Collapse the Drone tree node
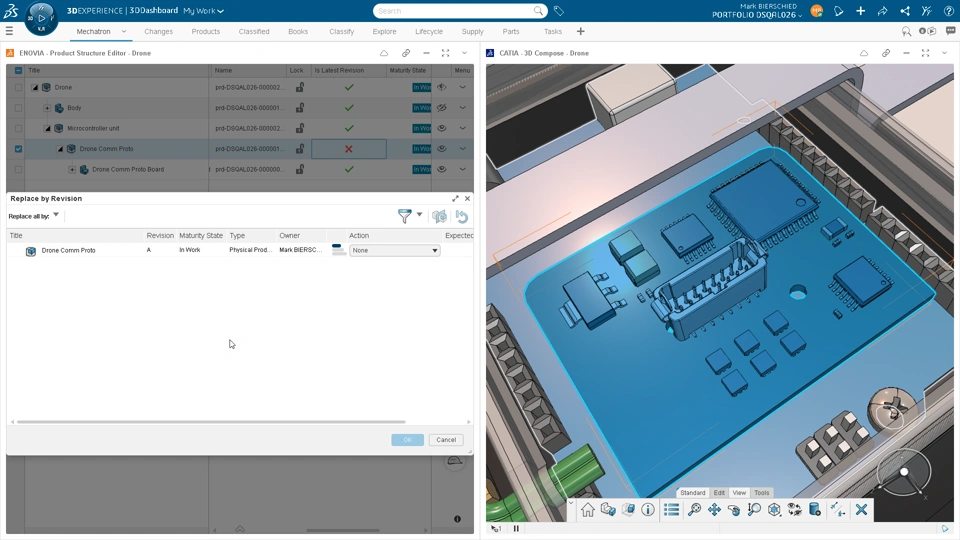Image resolution: width=960 pixels, height=540 pixels. coord(35,88)
